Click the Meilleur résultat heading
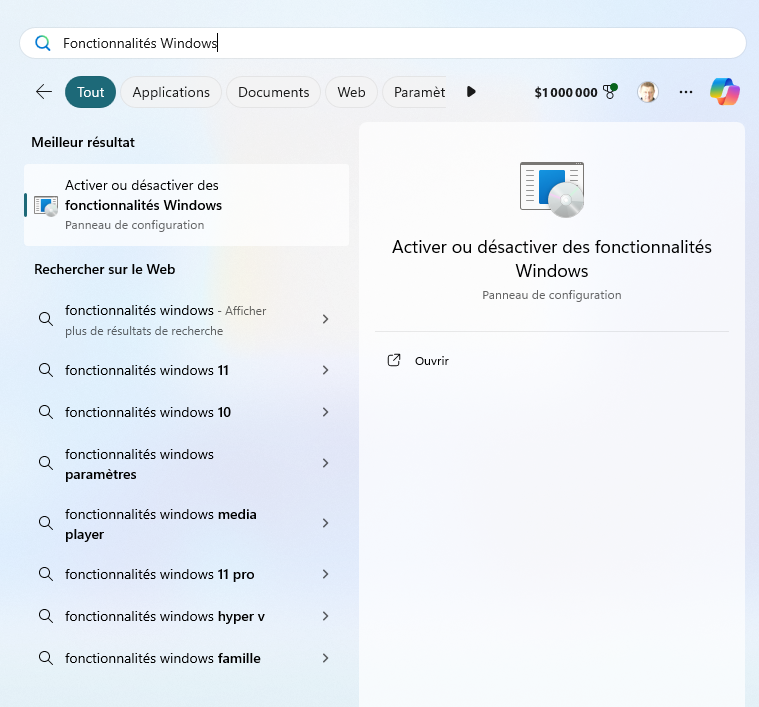This screenshot has width=759, height=707. click(x=83, y=142)
